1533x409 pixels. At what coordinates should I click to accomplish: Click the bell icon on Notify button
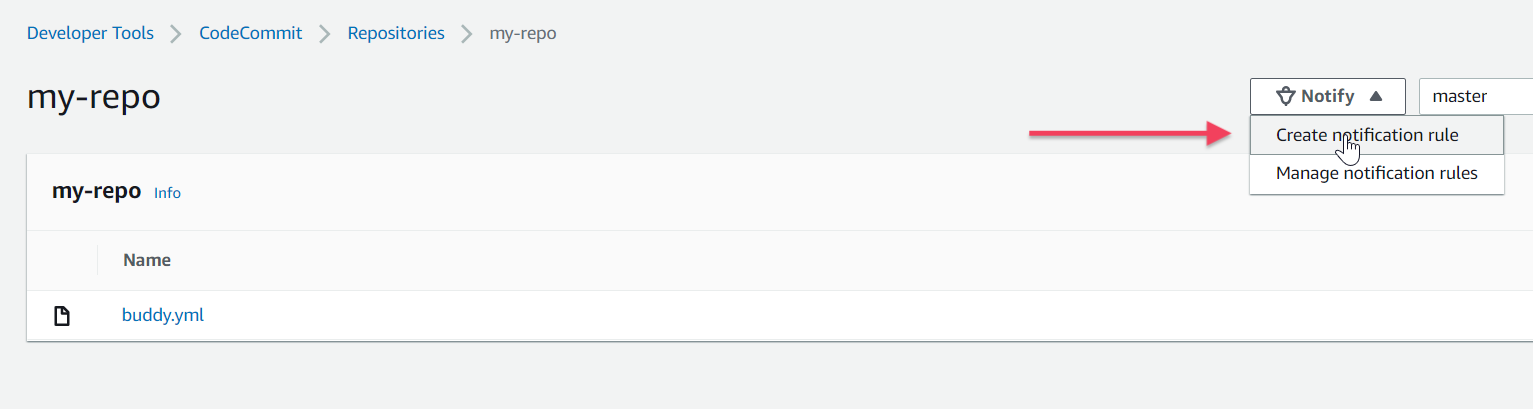[x=1286, y=97]
